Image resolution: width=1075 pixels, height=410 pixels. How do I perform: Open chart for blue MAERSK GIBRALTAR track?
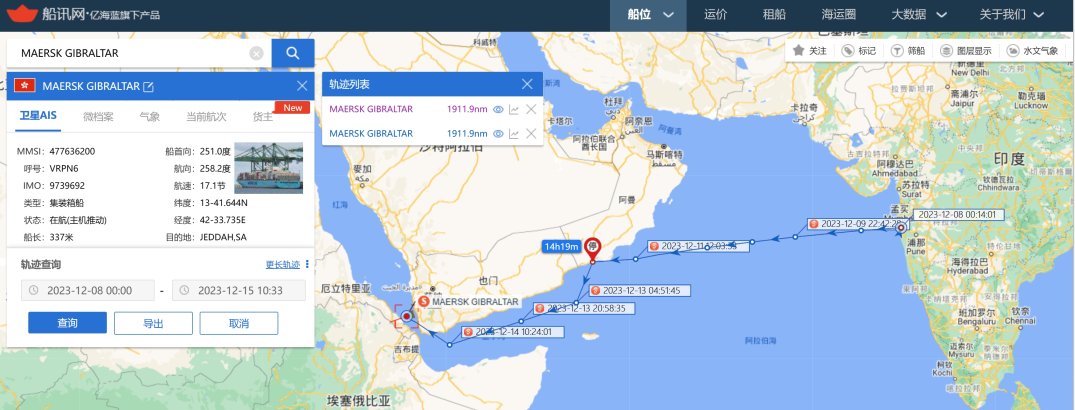[514, 134]
